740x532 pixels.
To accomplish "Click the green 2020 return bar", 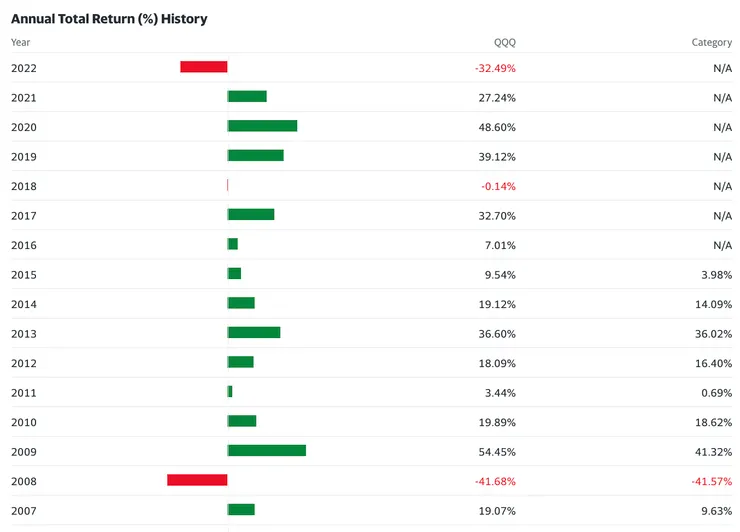I will point(263,126).
